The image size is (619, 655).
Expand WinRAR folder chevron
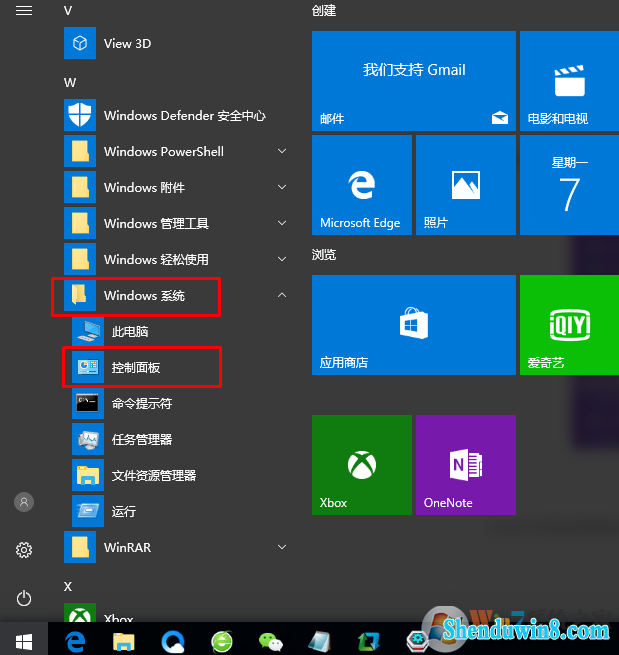pos(282,547)
